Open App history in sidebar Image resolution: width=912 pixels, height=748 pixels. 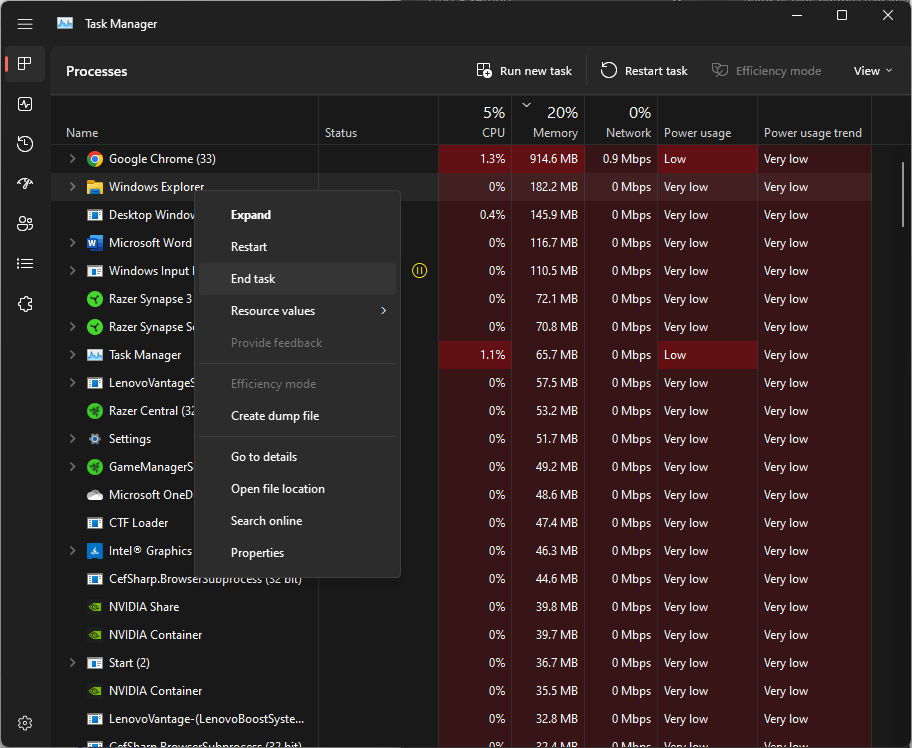(x=24, y=144)
